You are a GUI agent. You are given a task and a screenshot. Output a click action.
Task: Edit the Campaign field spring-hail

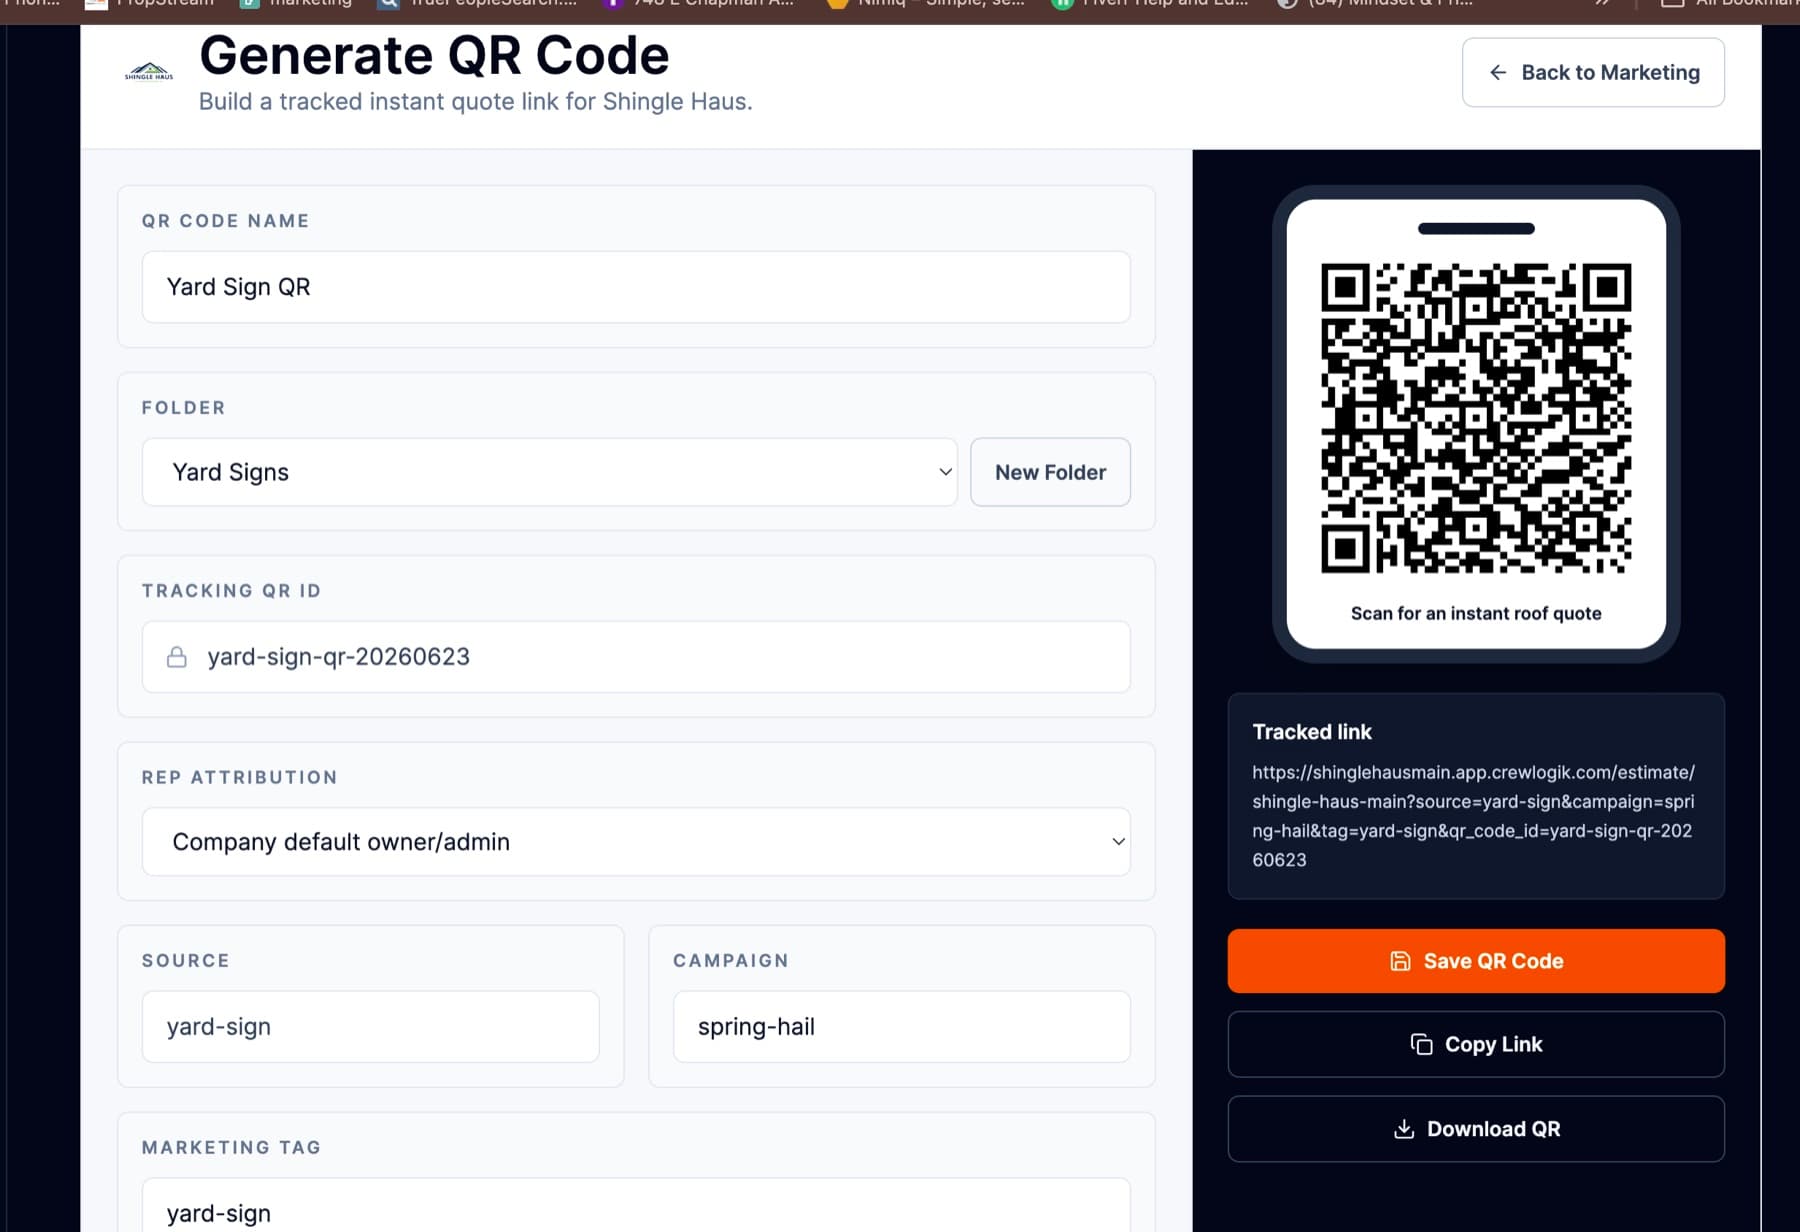point(901,1027)
